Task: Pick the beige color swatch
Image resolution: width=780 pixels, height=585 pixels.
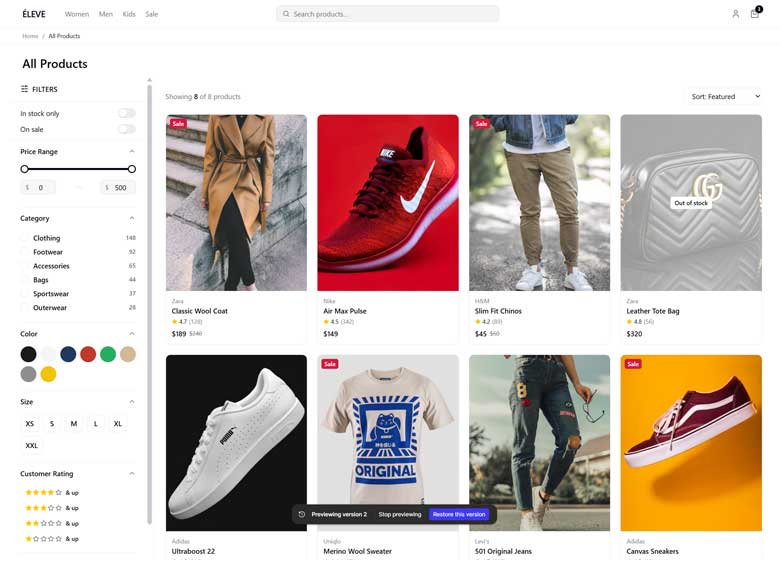Action: [128, 354]
